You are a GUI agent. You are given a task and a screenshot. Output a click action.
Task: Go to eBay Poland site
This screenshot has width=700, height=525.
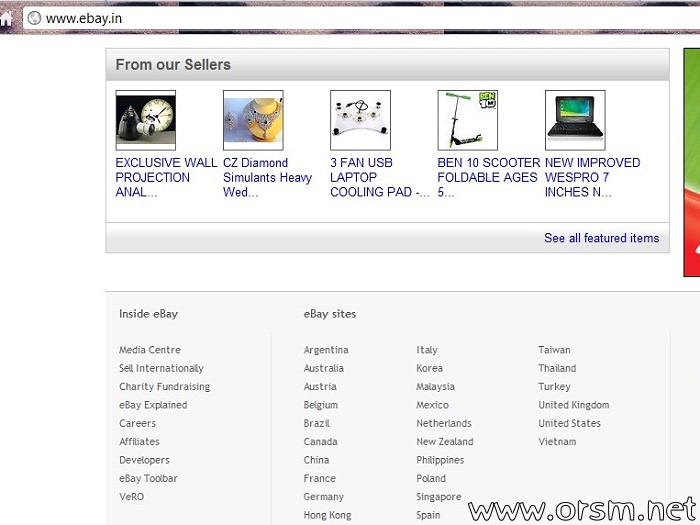pos(431,478)
